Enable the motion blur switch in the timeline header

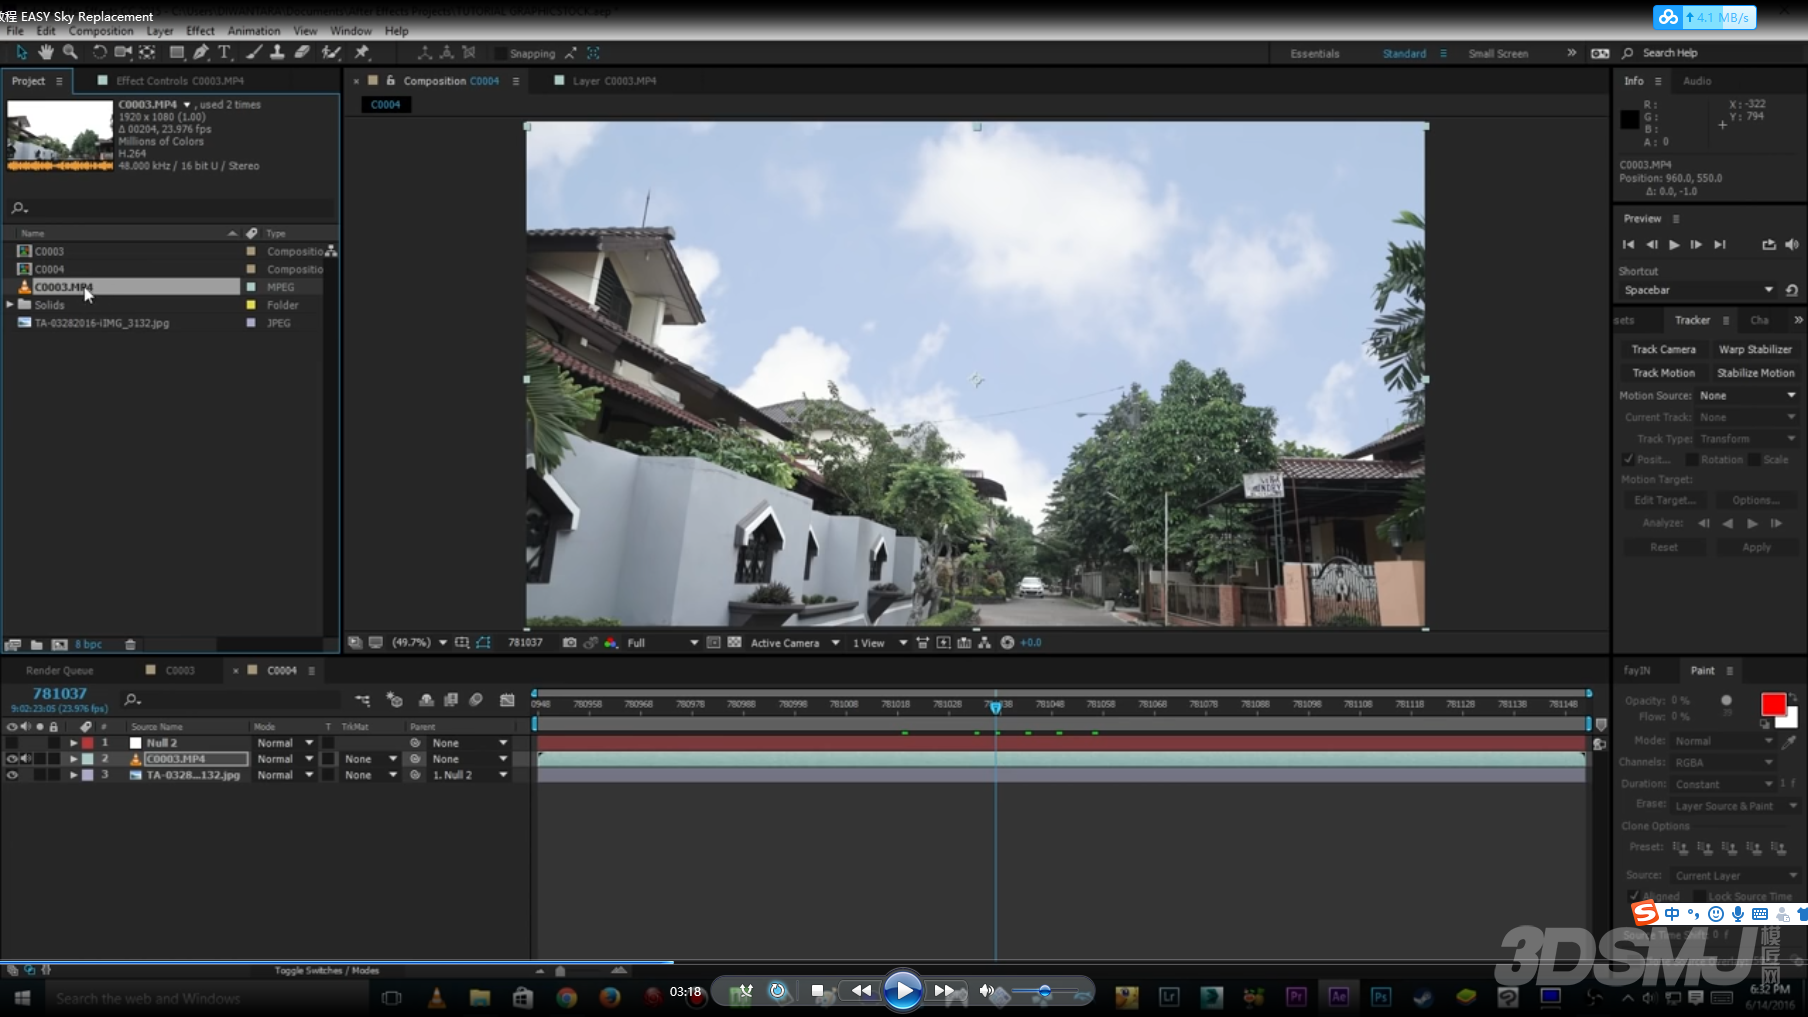476,700
